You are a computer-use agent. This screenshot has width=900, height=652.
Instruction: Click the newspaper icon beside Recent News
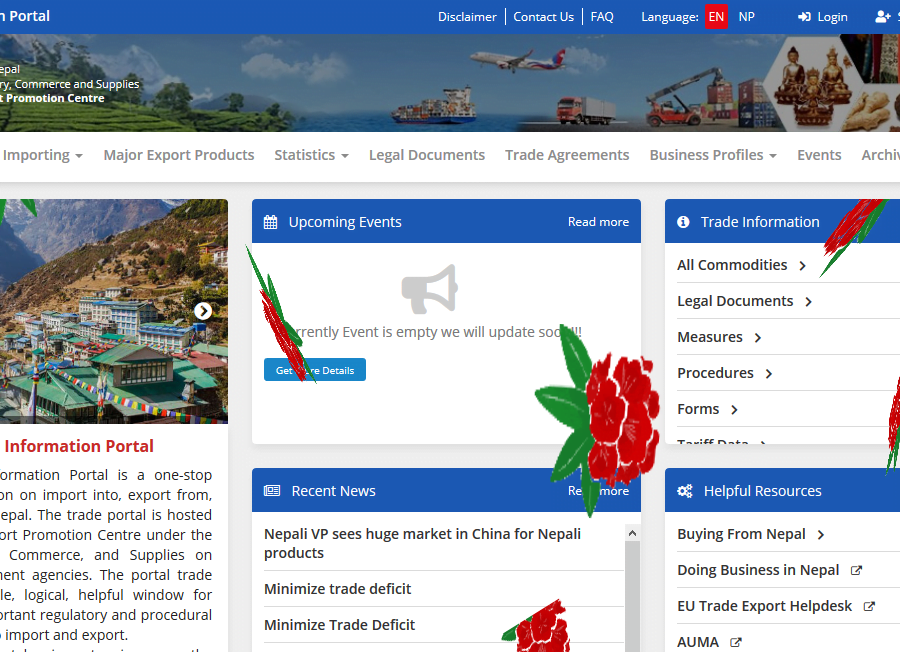pyautogui.click(x=272, y=491)
